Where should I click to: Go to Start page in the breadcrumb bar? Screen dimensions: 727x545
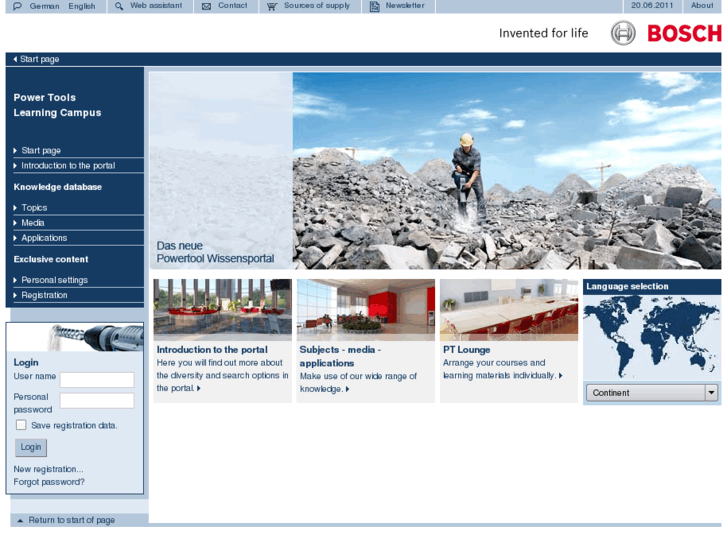(x=39, y=59)
